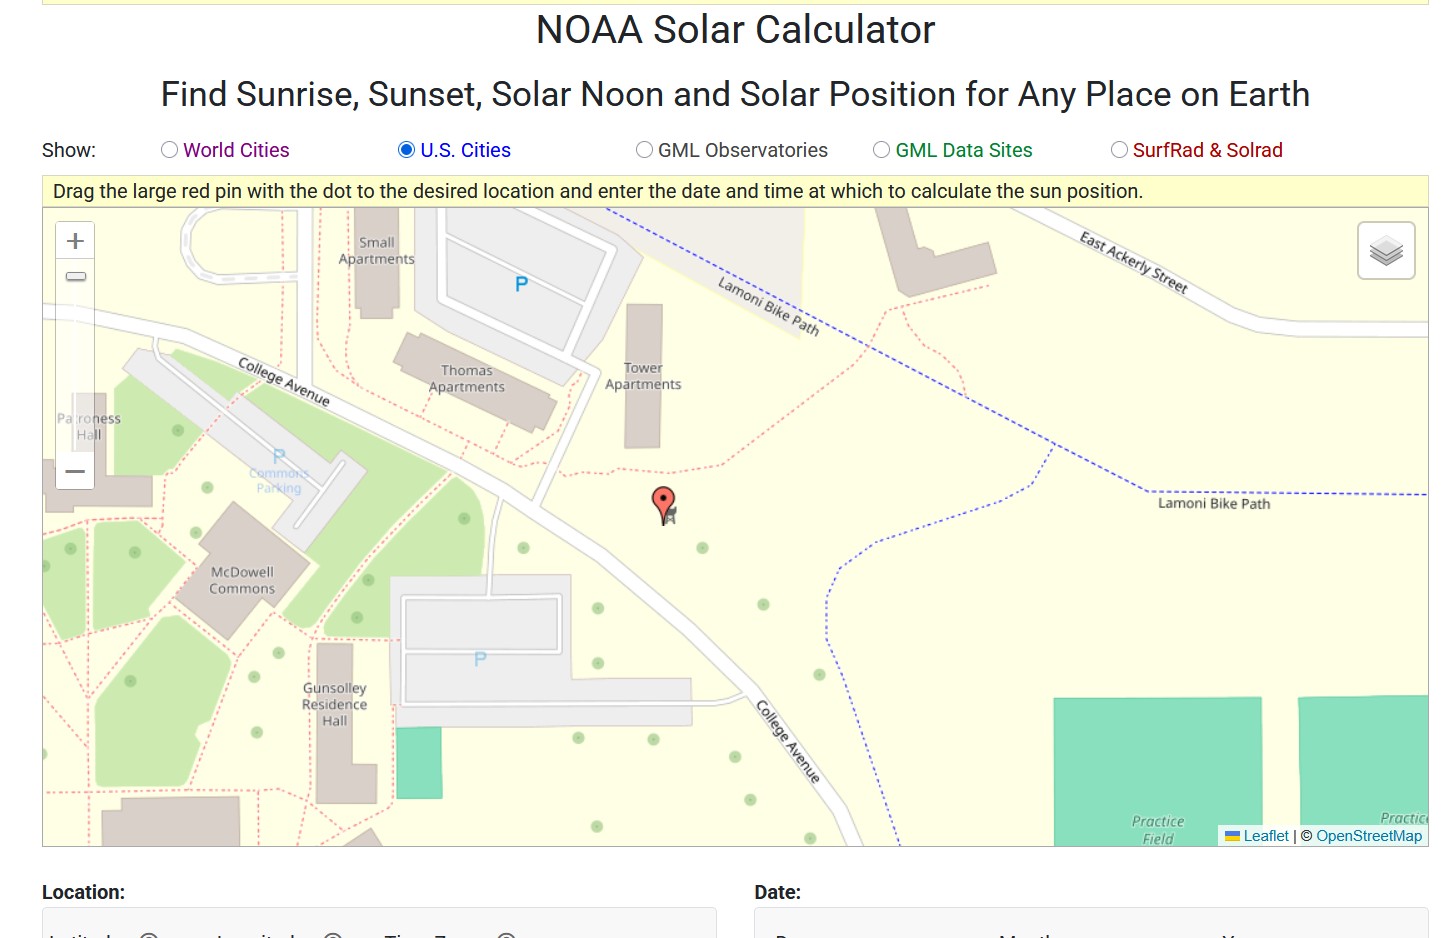Open the map layers control

tap(1386, 251)
